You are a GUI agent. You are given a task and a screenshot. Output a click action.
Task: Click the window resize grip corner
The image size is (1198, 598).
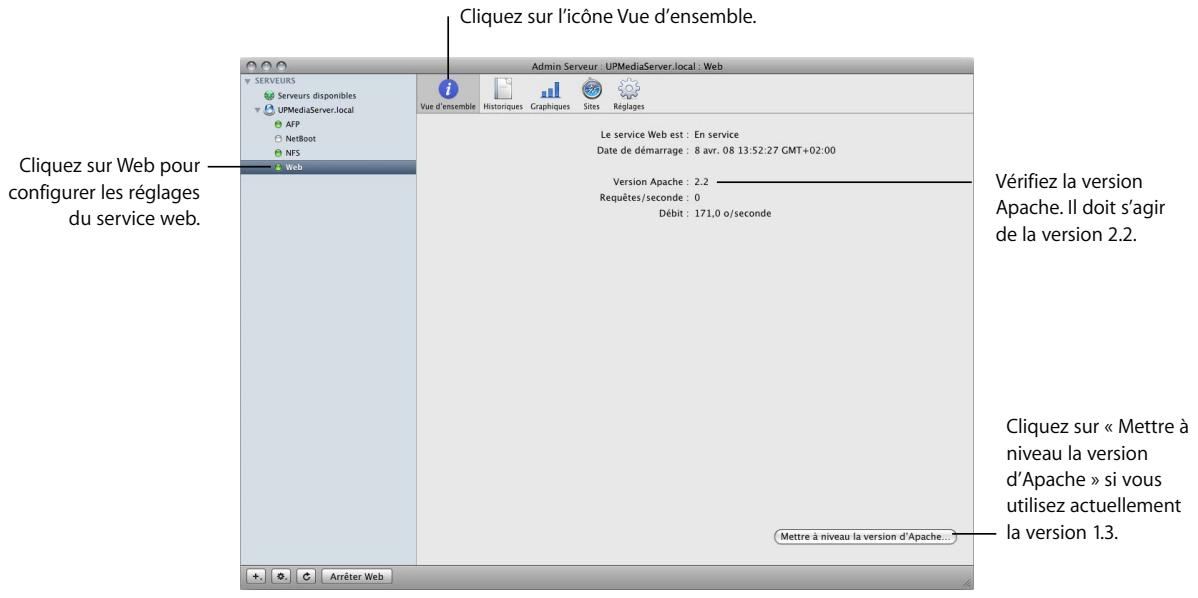click(x=966, y=582)
